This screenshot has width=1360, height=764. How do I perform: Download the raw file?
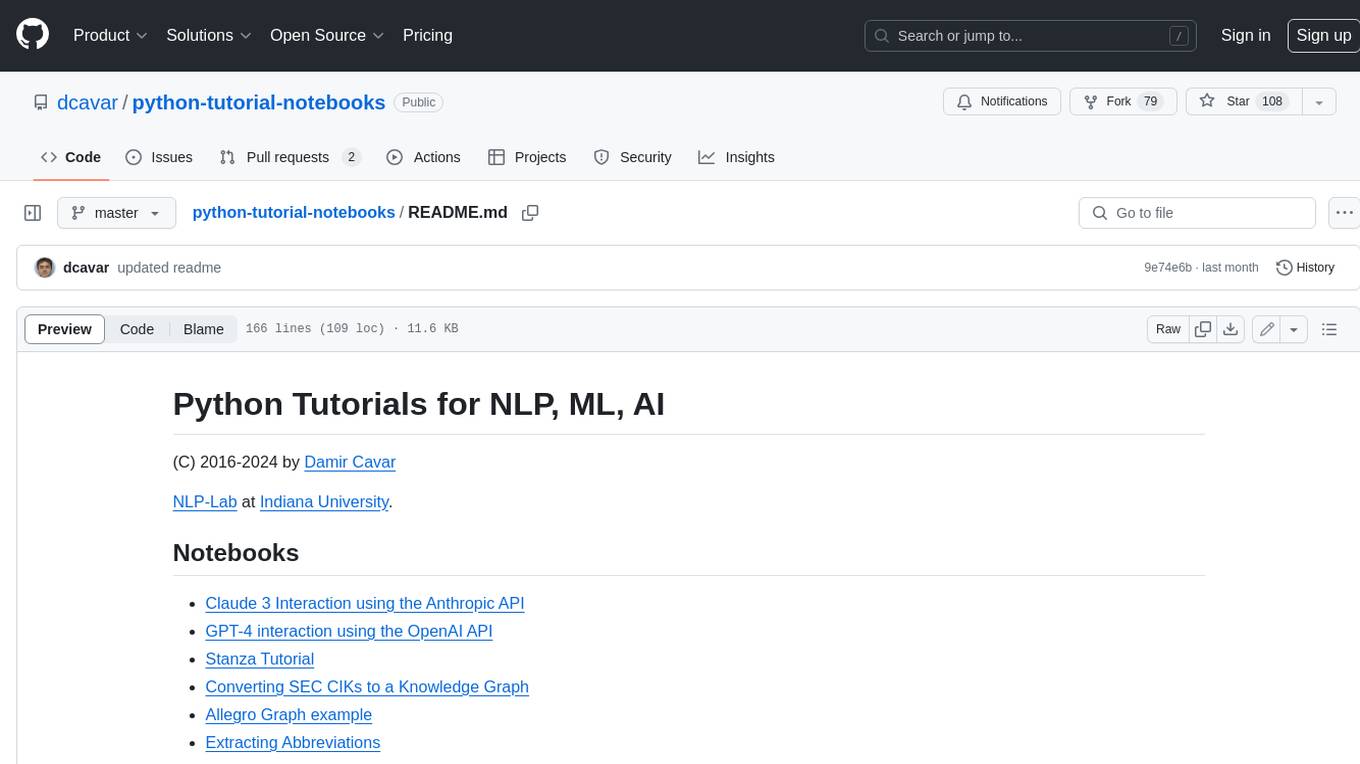[x=1231, y=329]
